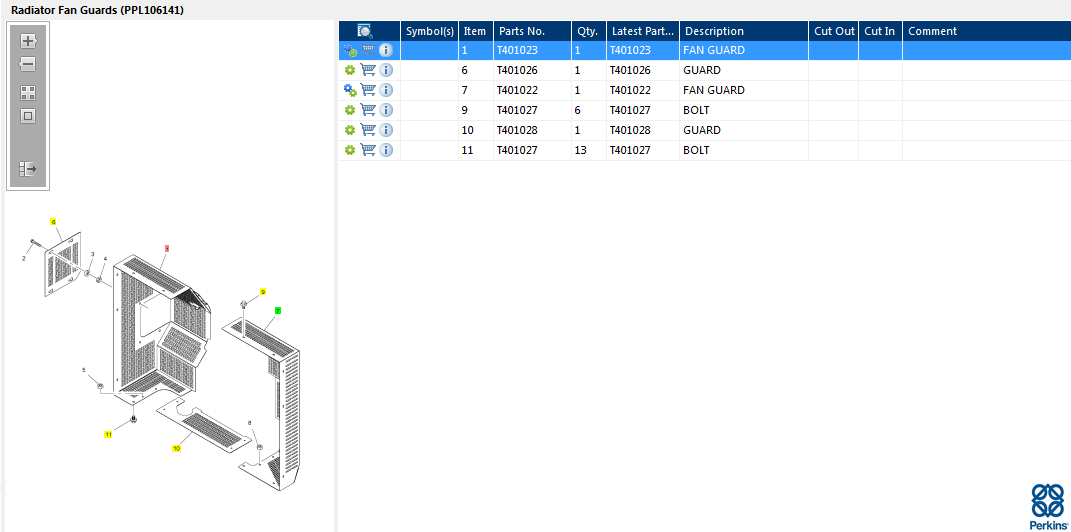The image size is (1071, 532).
Task: Open info for T401022 FAN GUARD
Action: point(386,89)
